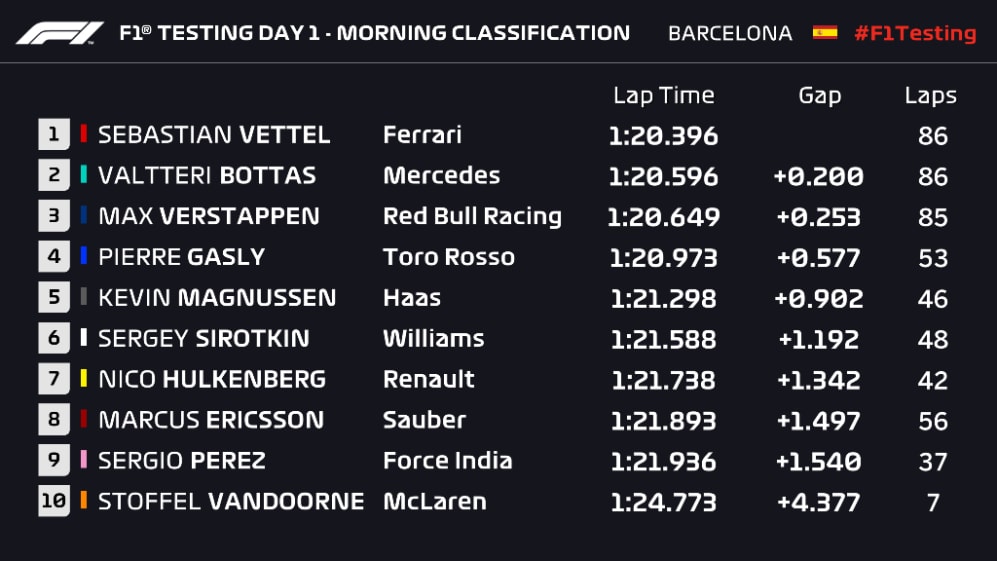Click the Lap Time column header

[664, 96]
